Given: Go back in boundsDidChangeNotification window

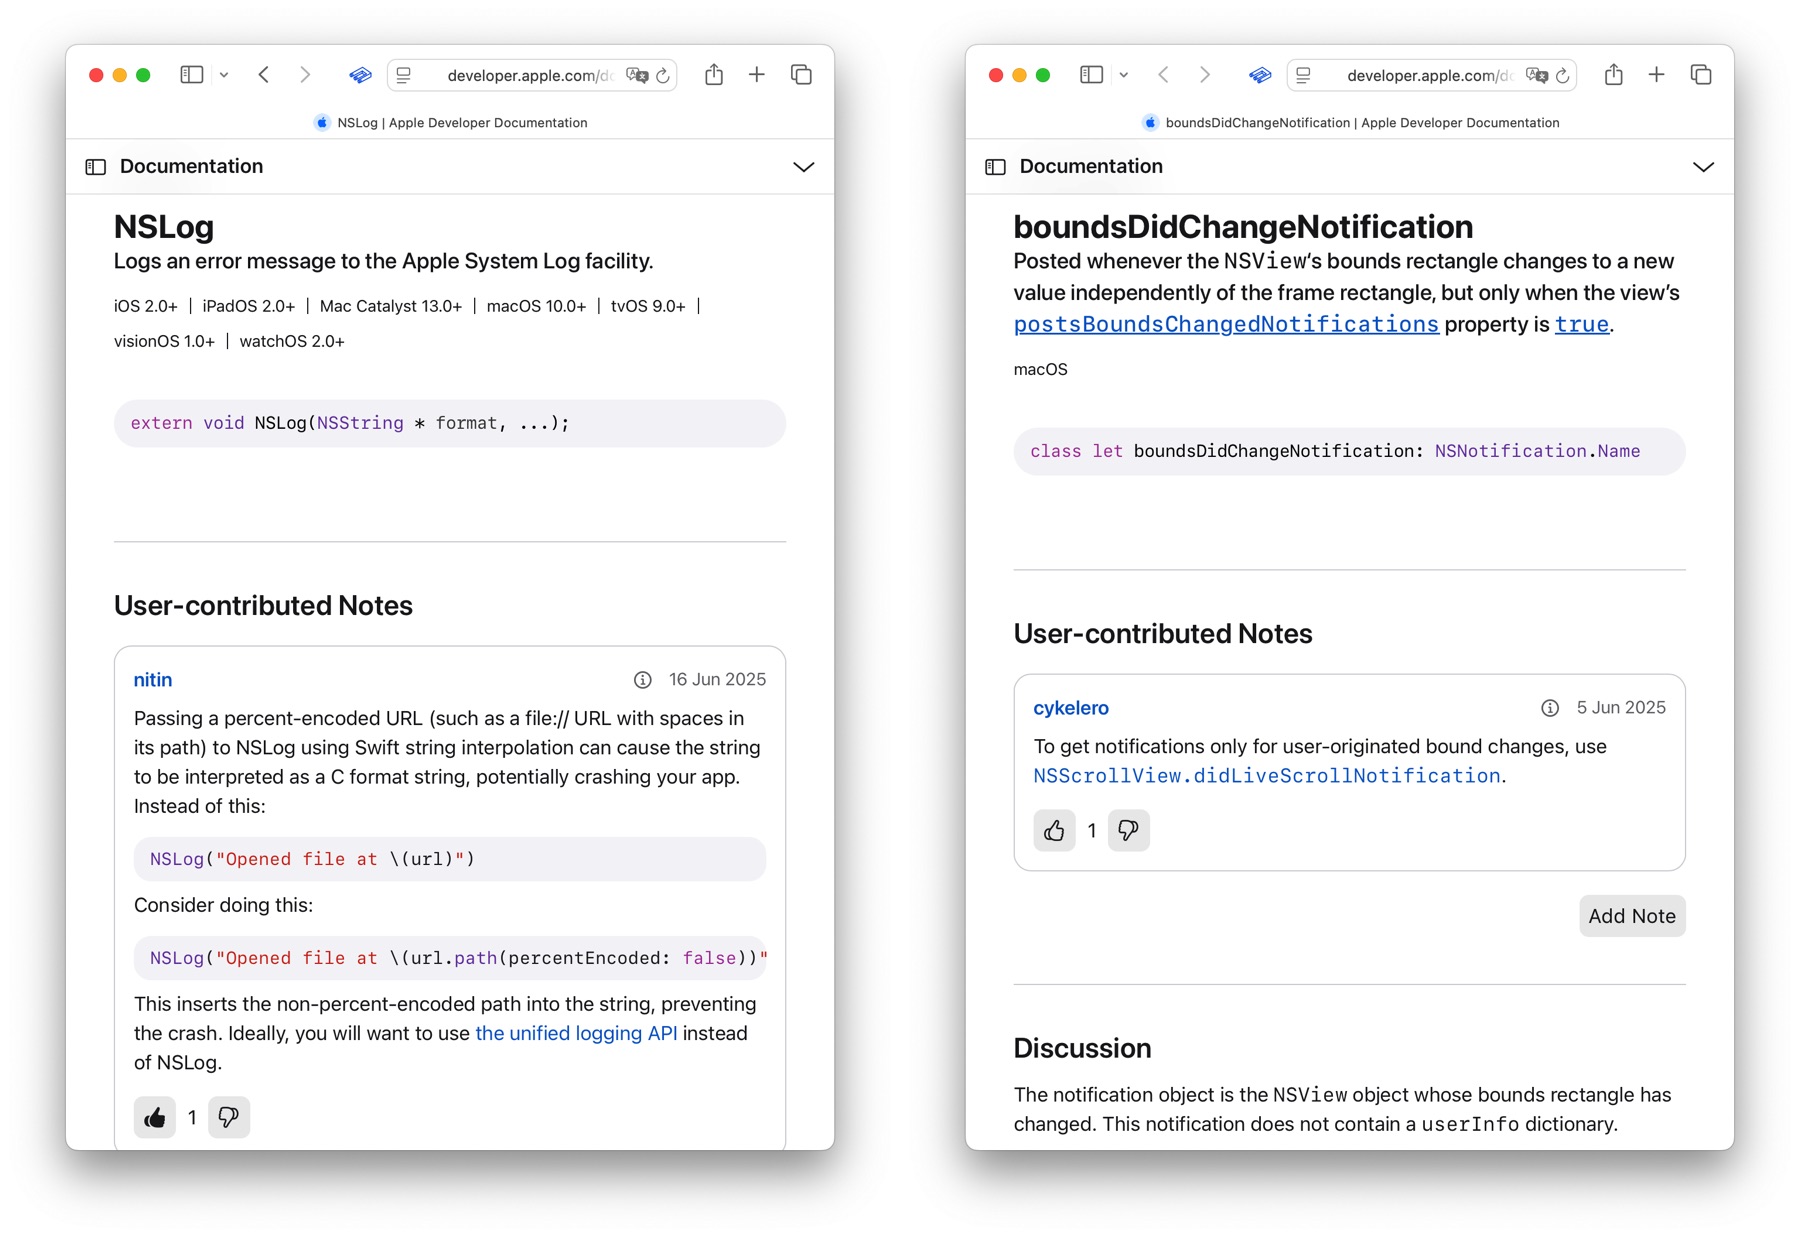Looking at the screenshot, I should [1164, 75].
